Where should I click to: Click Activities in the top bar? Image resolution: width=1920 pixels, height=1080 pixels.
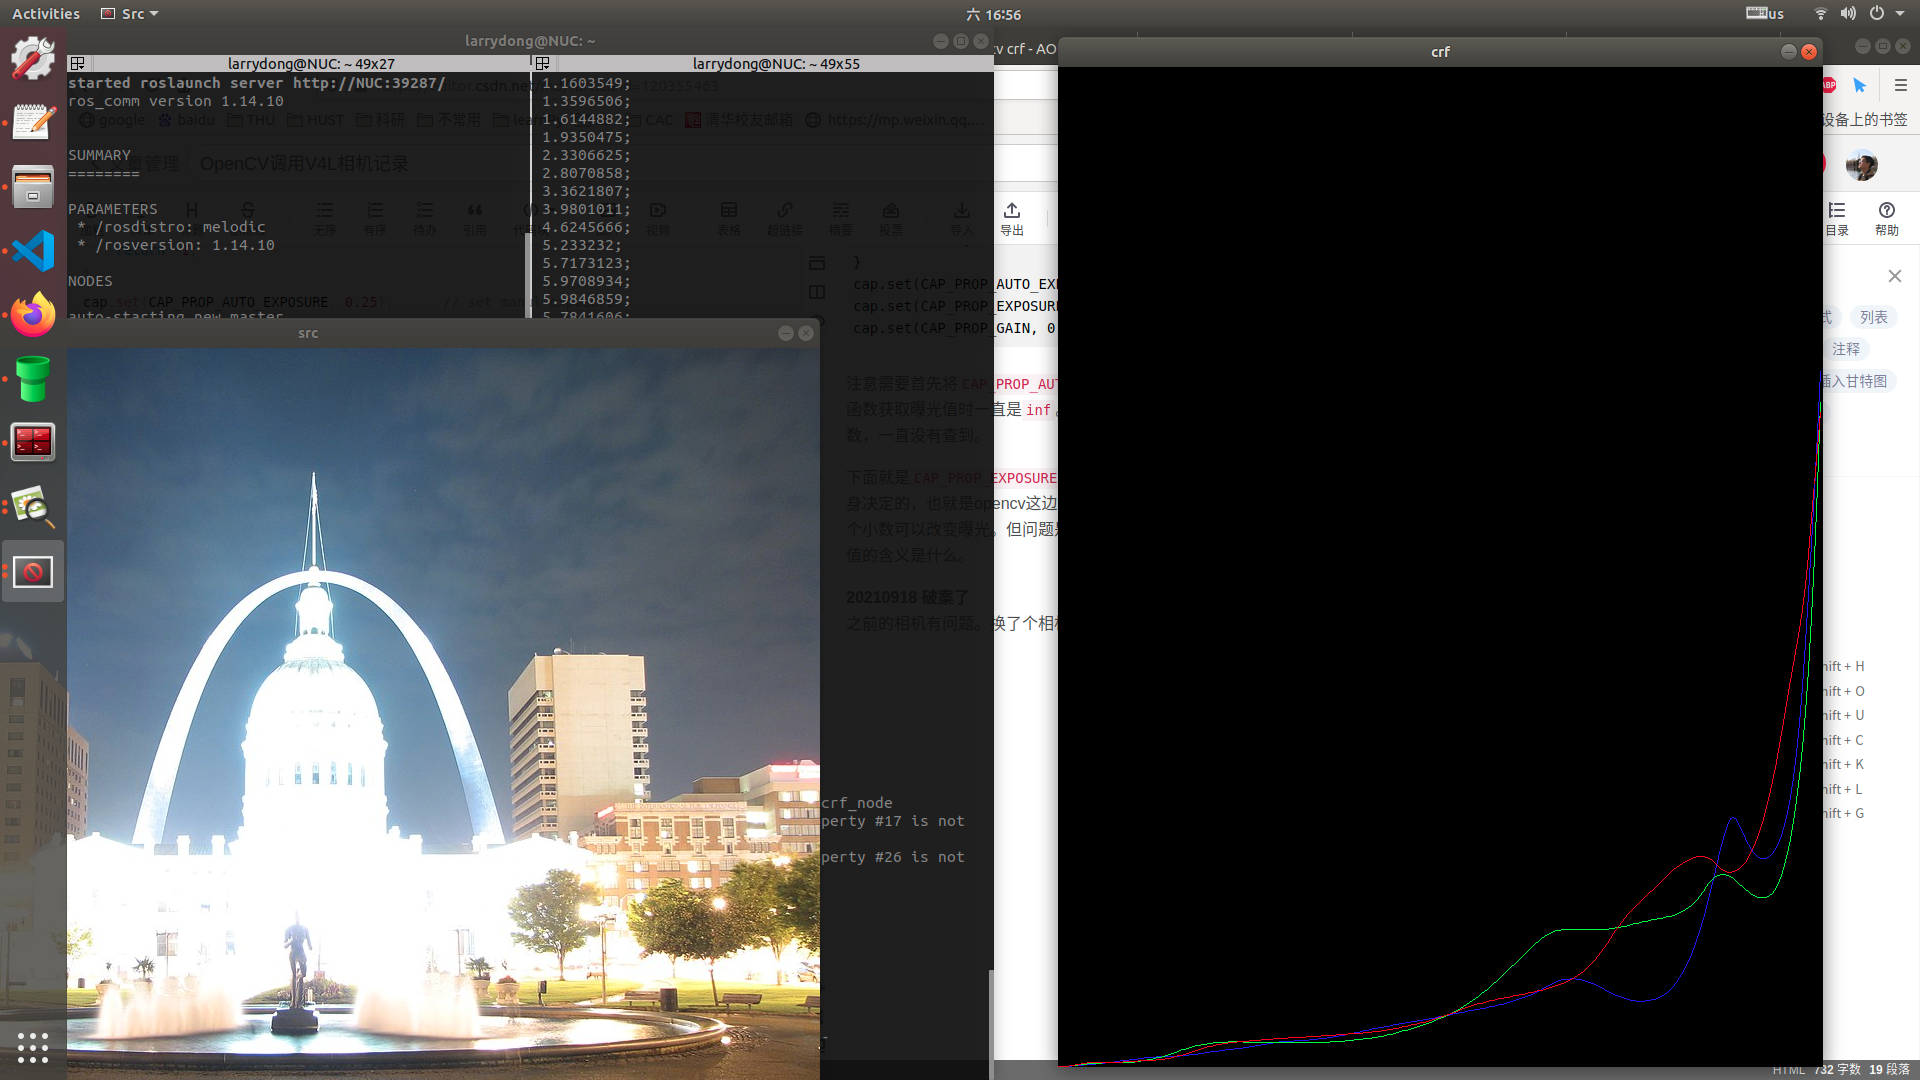[46, 14]
